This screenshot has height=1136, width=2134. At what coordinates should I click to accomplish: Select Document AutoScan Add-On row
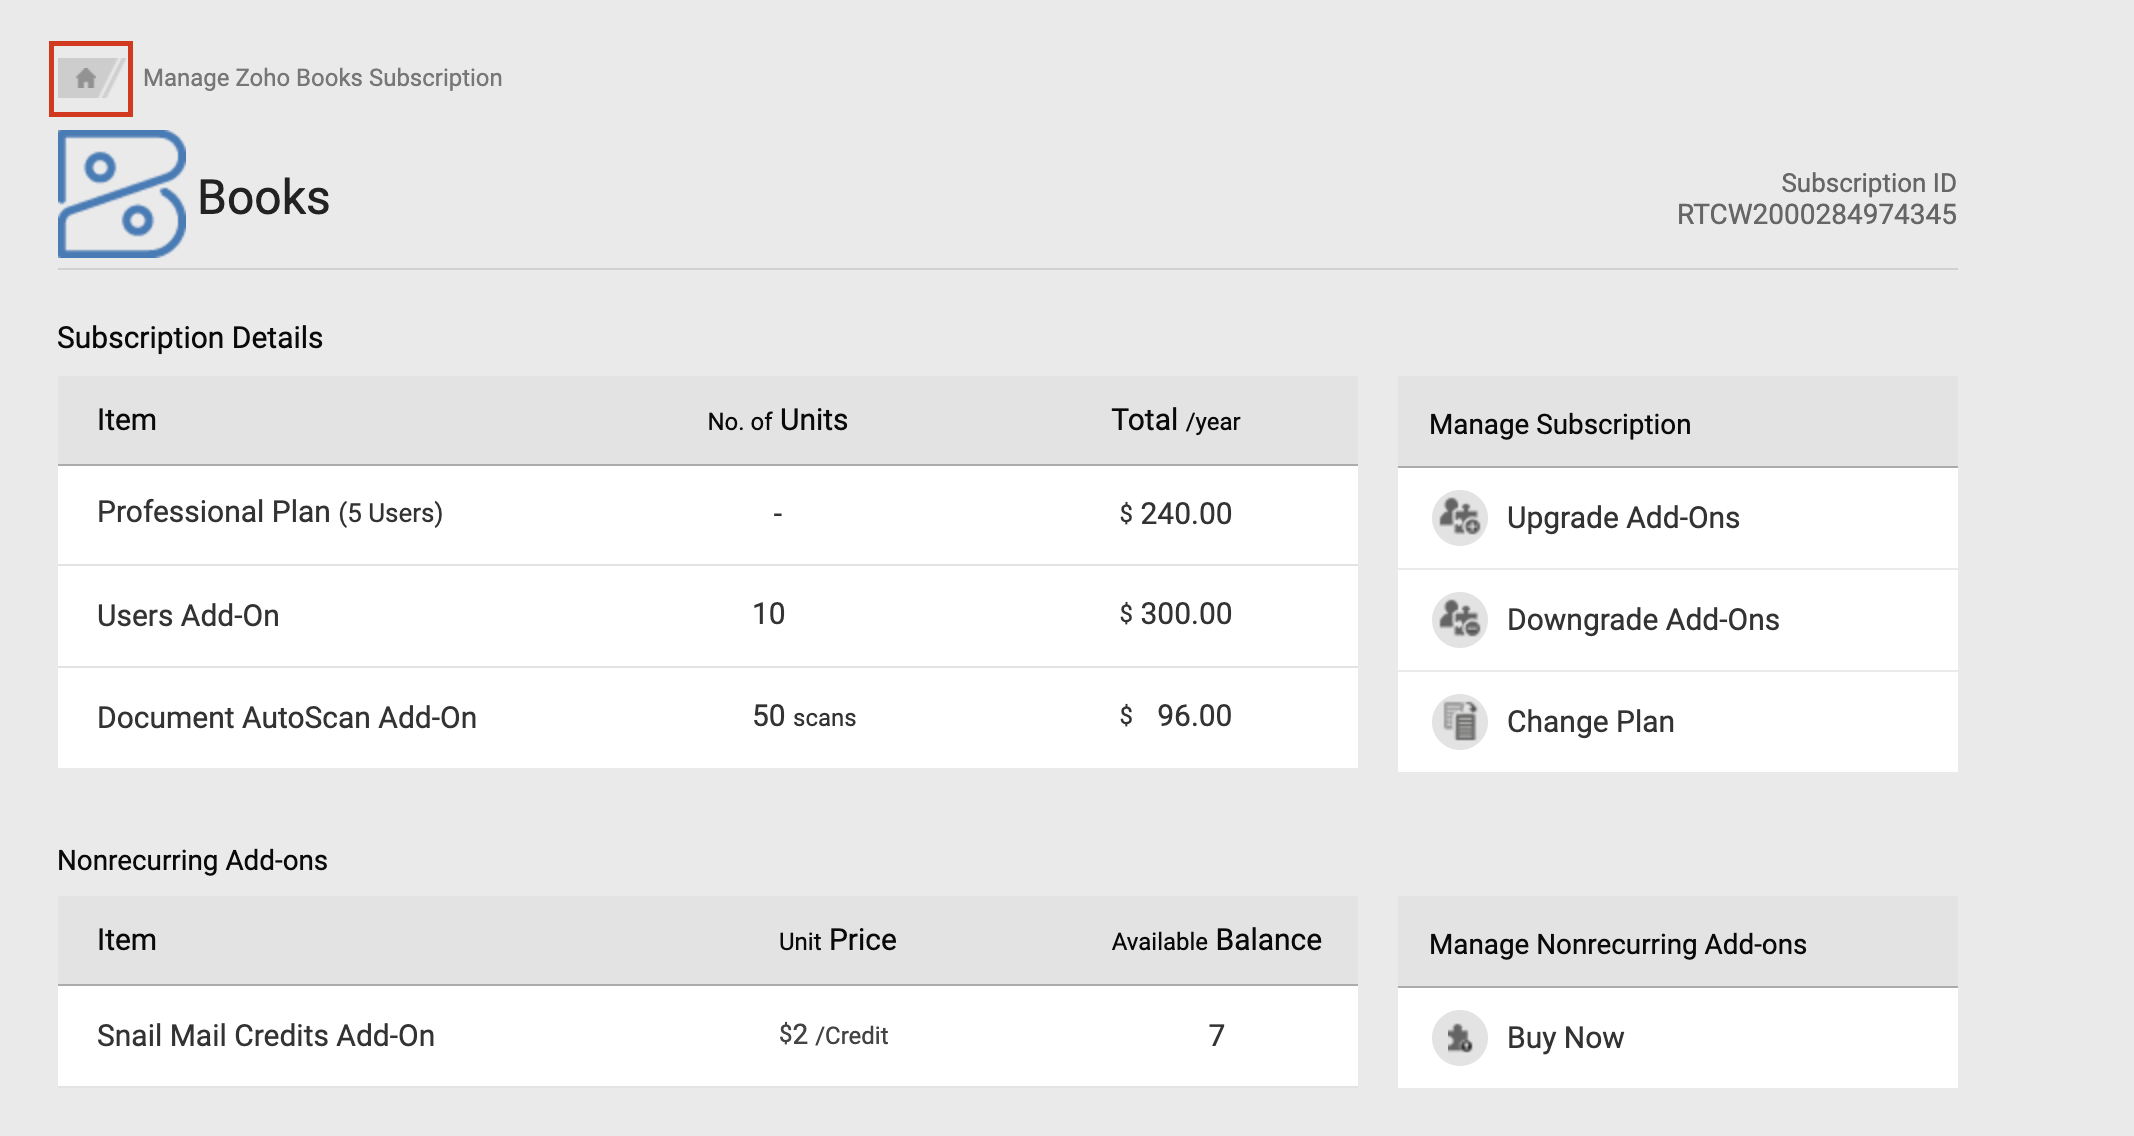click(x=287, y=718)
